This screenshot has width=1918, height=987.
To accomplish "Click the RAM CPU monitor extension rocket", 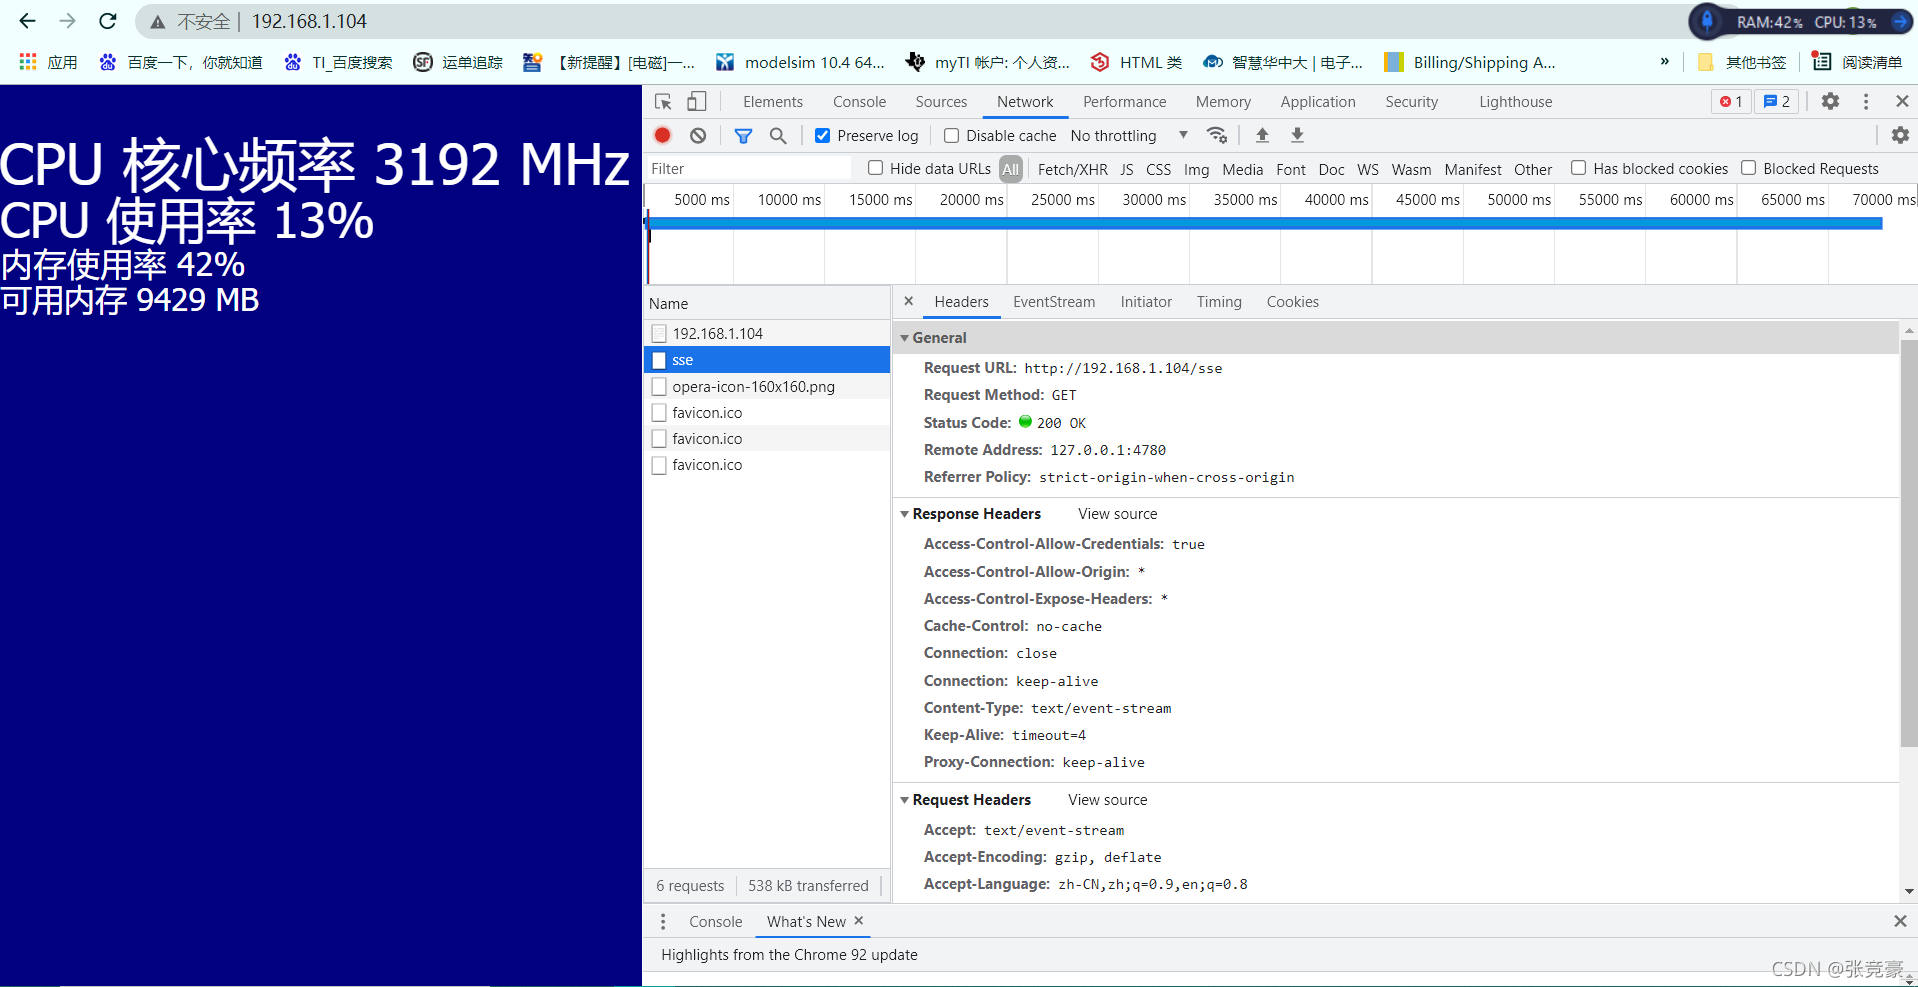I will click(x=1707, y=21).
